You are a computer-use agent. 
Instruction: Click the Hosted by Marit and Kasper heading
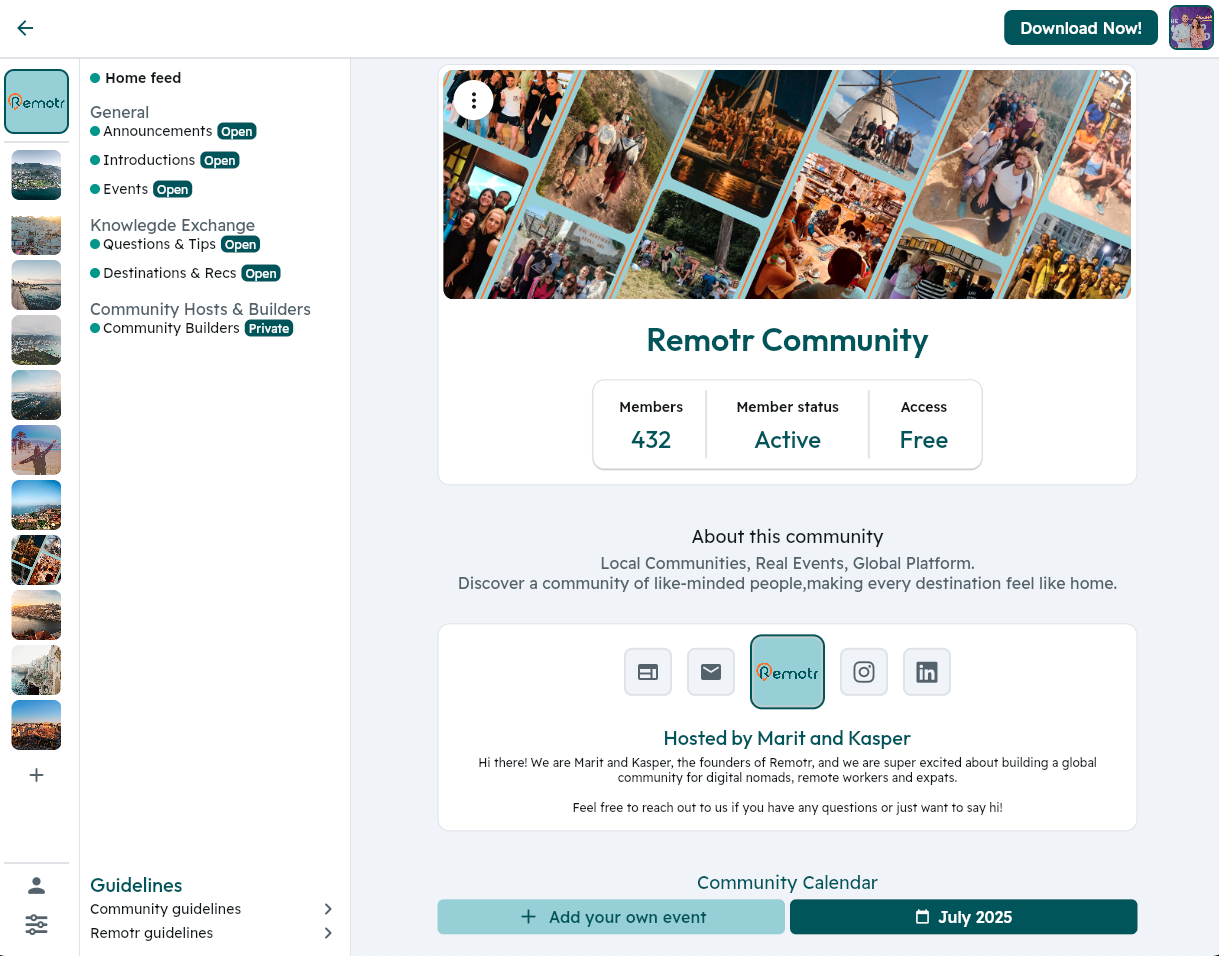(787, 738)
